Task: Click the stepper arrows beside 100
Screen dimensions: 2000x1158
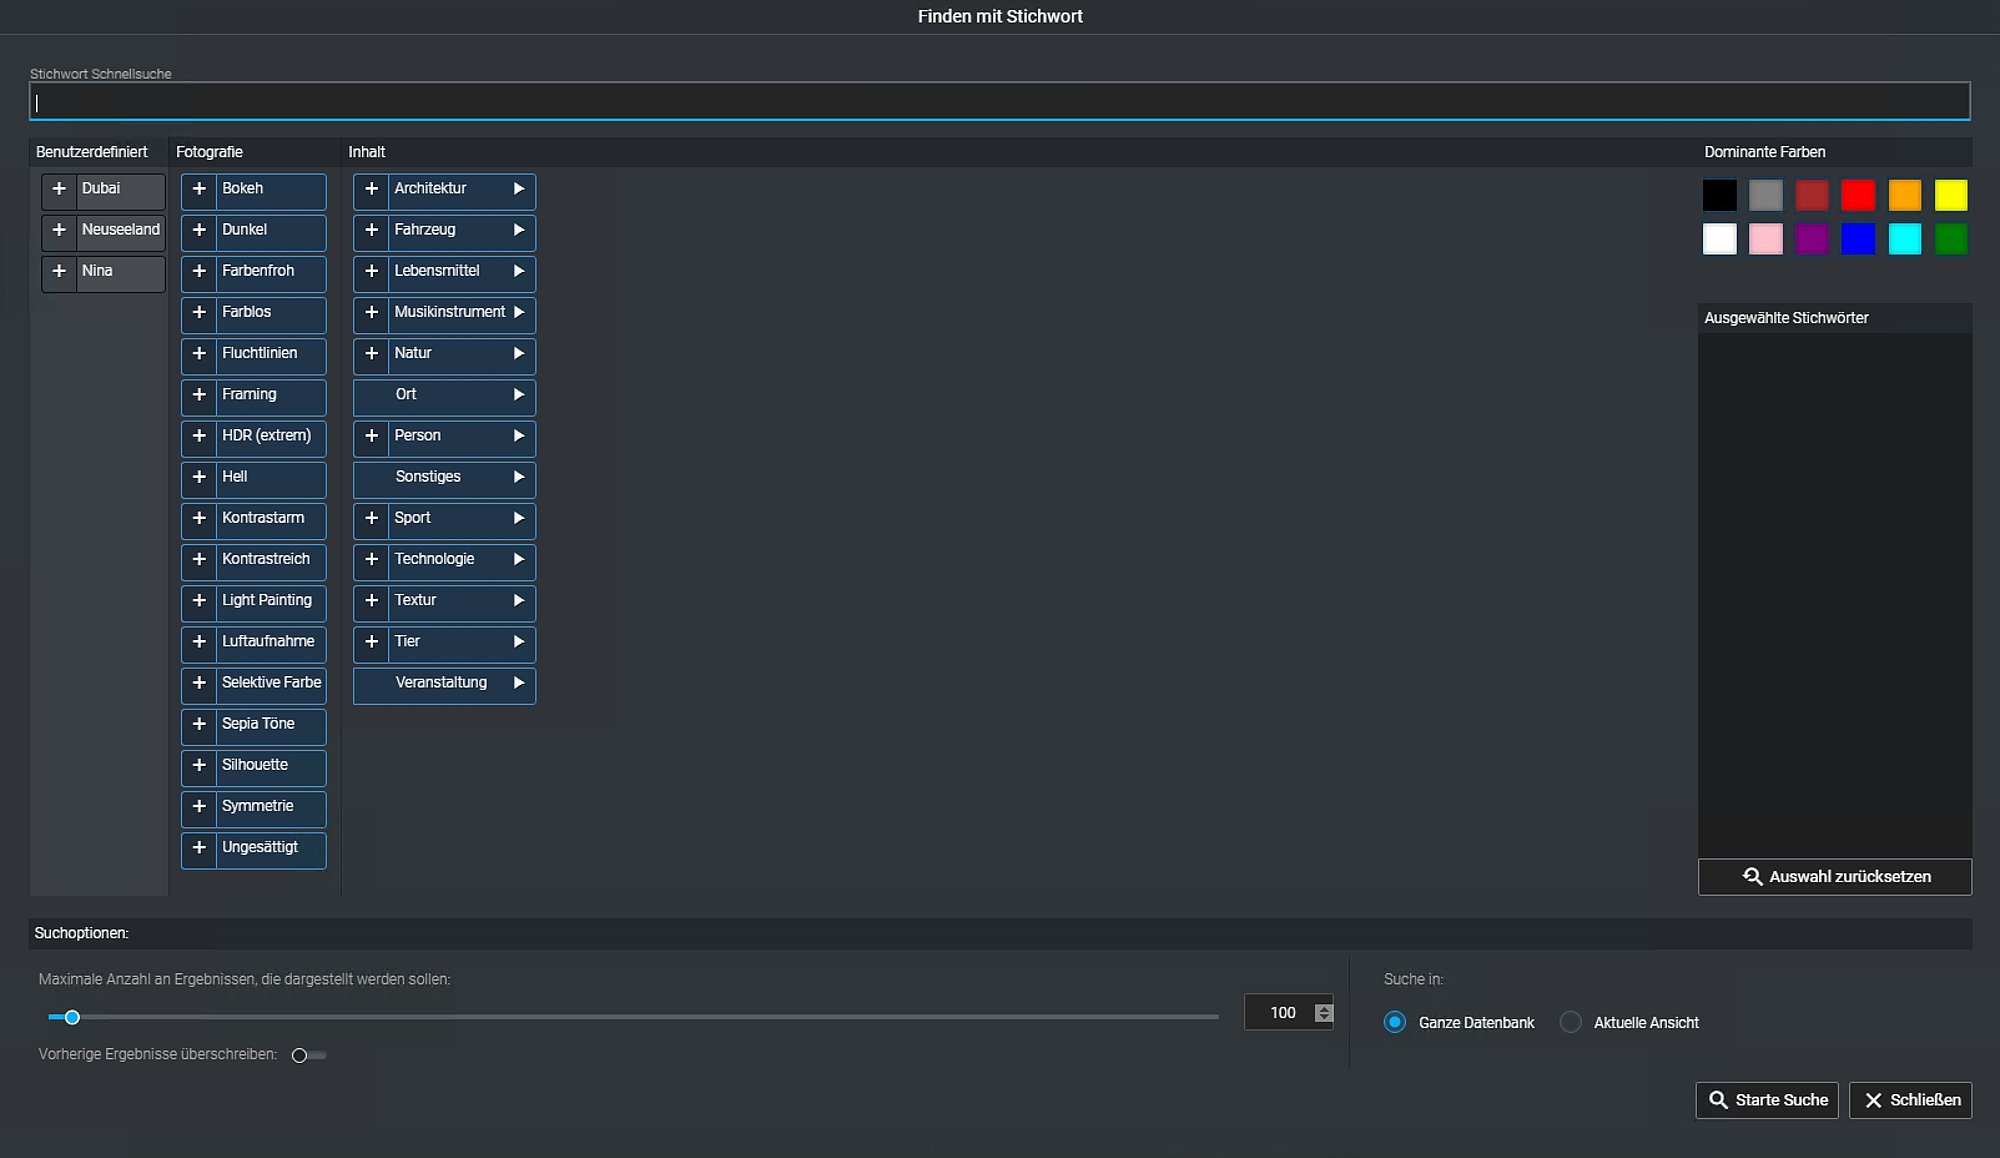Action: [x=1324, y=1013]
